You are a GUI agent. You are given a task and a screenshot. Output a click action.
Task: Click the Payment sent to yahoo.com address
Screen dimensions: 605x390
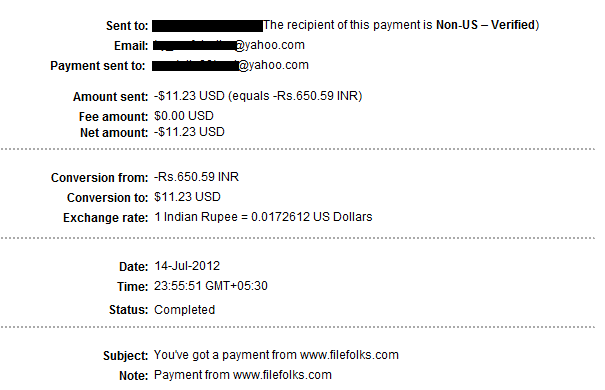pos(230,65)
